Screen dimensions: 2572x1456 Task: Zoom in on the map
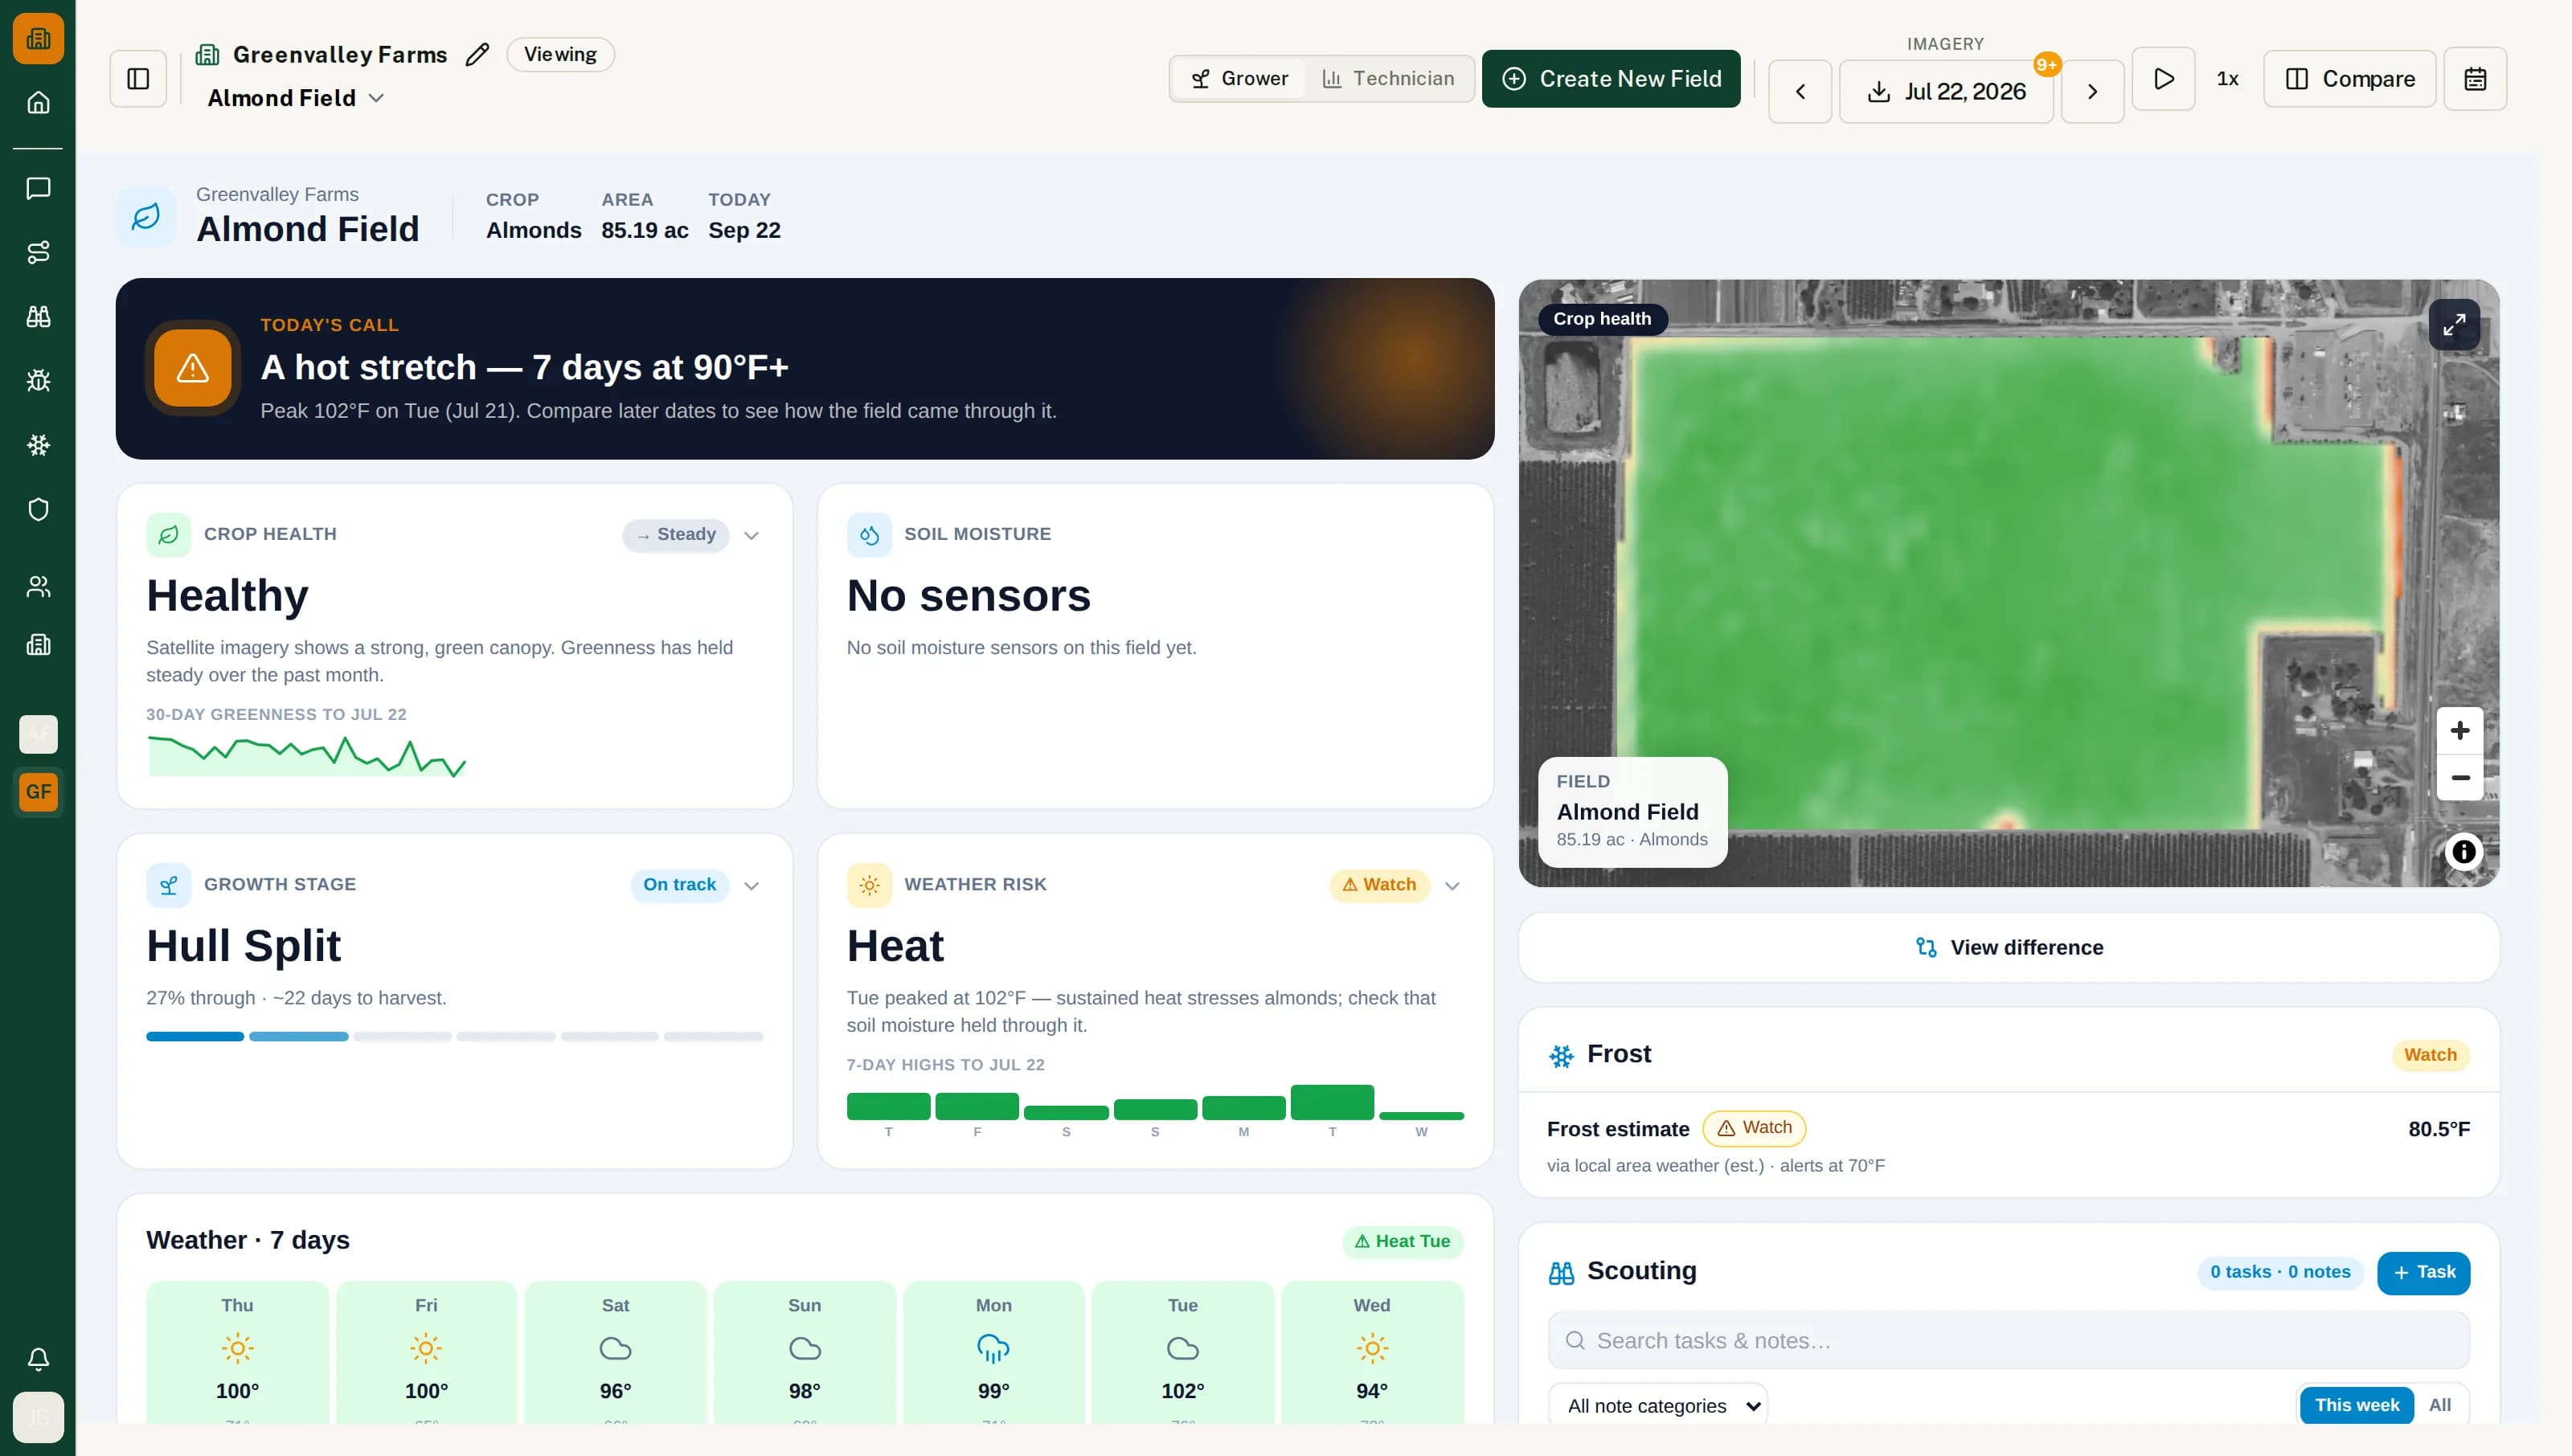[2460, 731]
